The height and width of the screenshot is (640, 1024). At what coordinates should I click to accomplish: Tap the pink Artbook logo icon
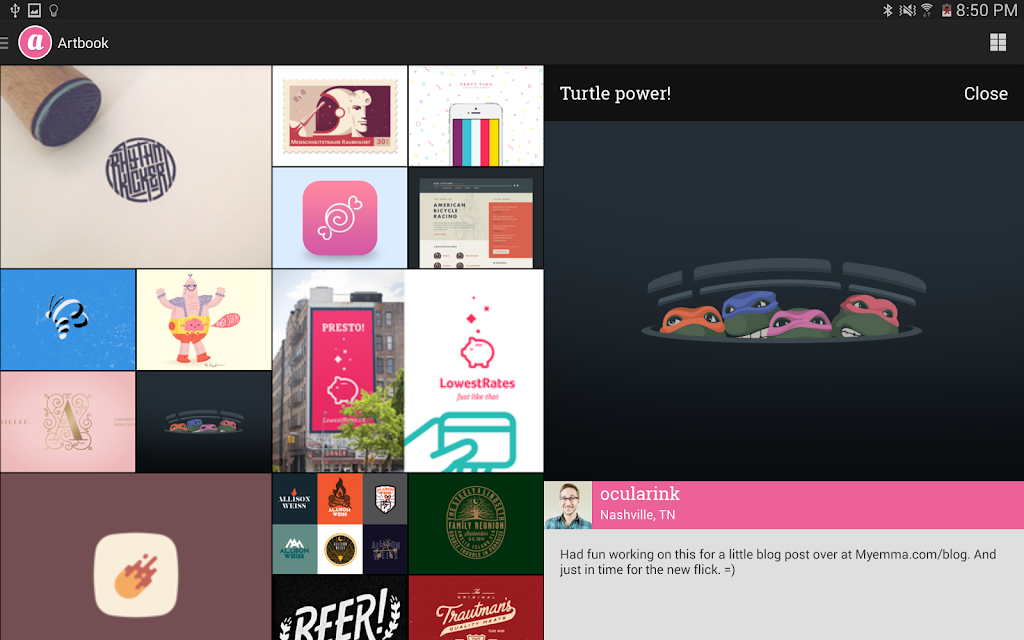point(35,42)
